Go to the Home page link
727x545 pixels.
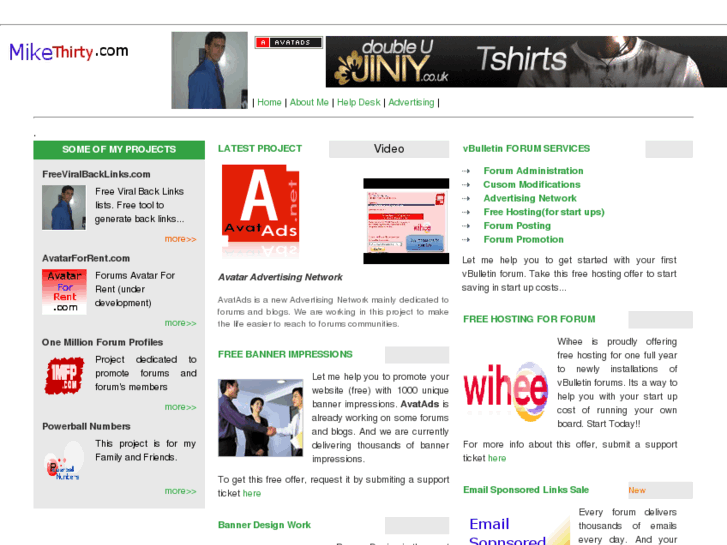point(269,102)
